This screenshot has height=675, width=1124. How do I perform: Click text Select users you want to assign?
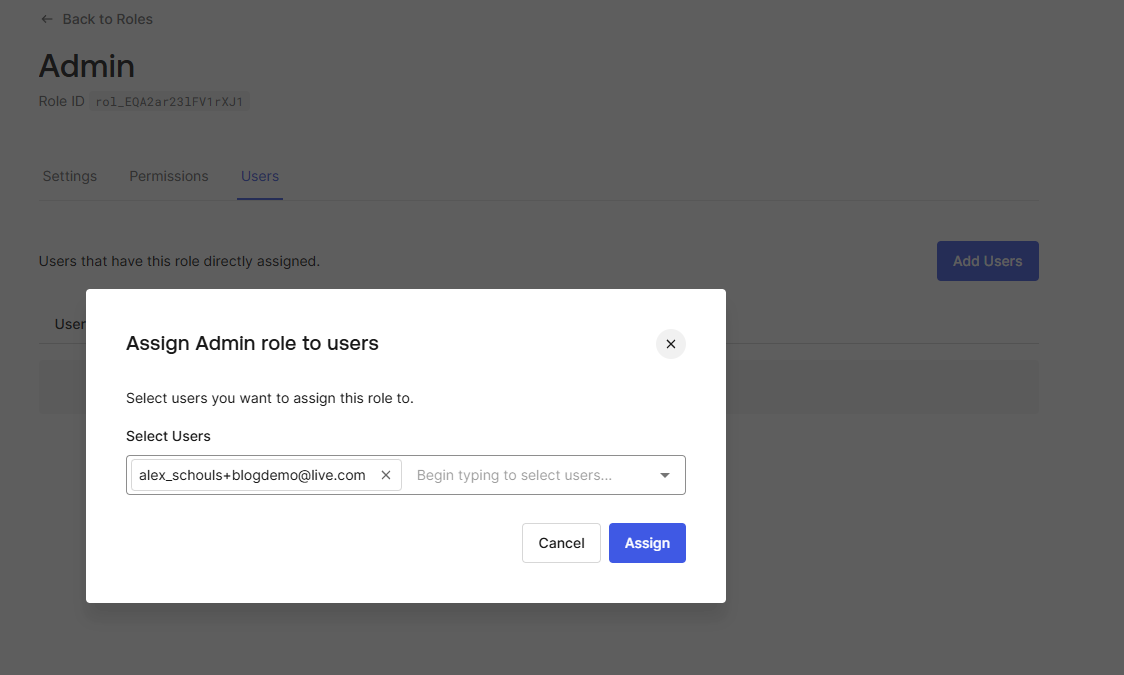click(x=270, y=398)
